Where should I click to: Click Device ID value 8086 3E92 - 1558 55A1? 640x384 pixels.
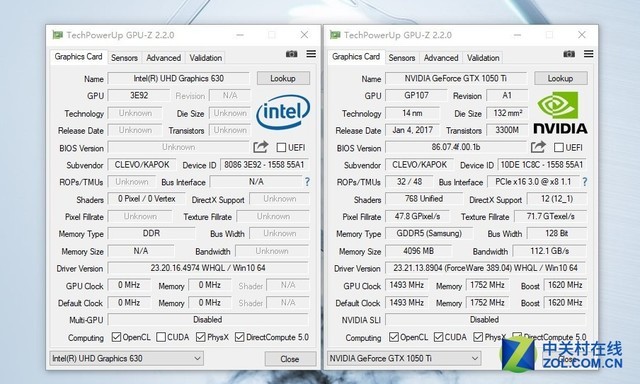[x=264, y=165]
